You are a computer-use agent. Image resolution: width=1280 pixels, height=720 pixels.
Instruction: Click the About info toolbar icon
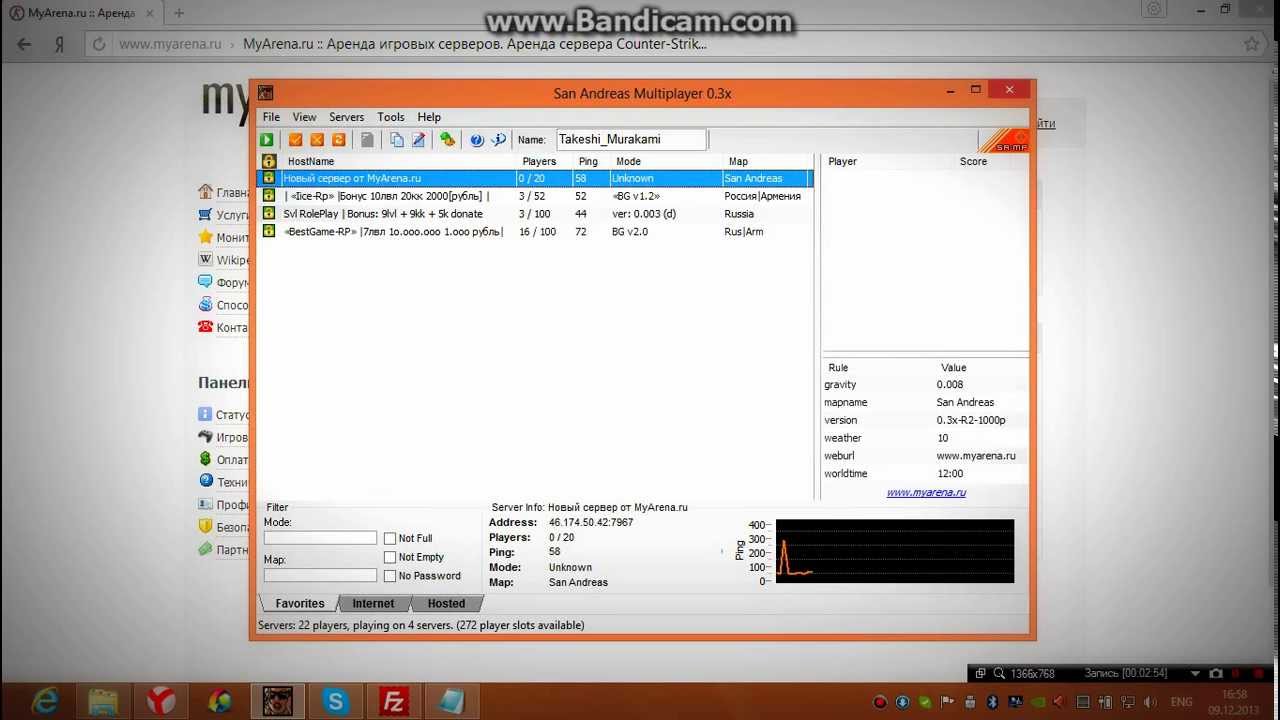click(498, 140)
